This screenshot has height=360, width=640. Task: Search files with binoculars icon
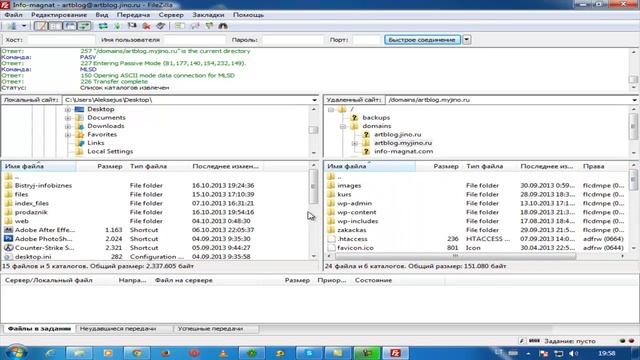tap(223, 26)
